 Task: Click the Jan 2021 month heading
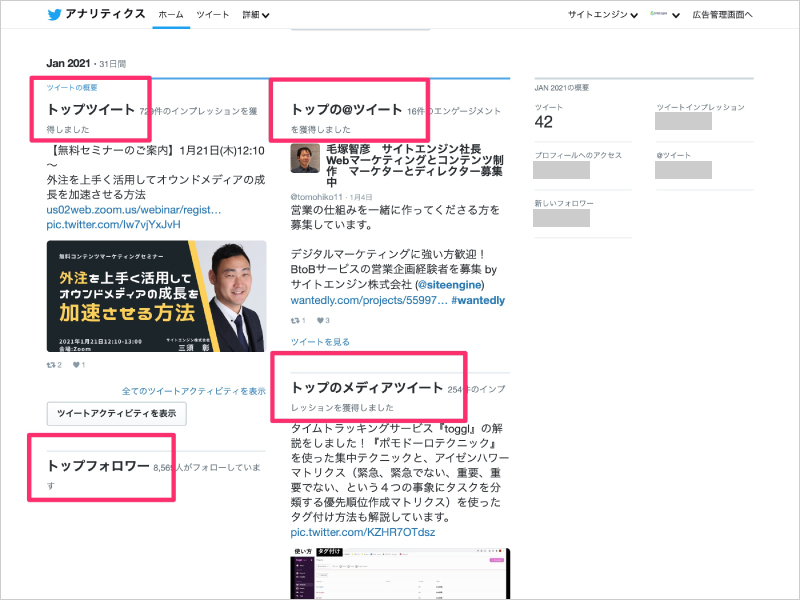pyautogui.click(x=68, y=63)
